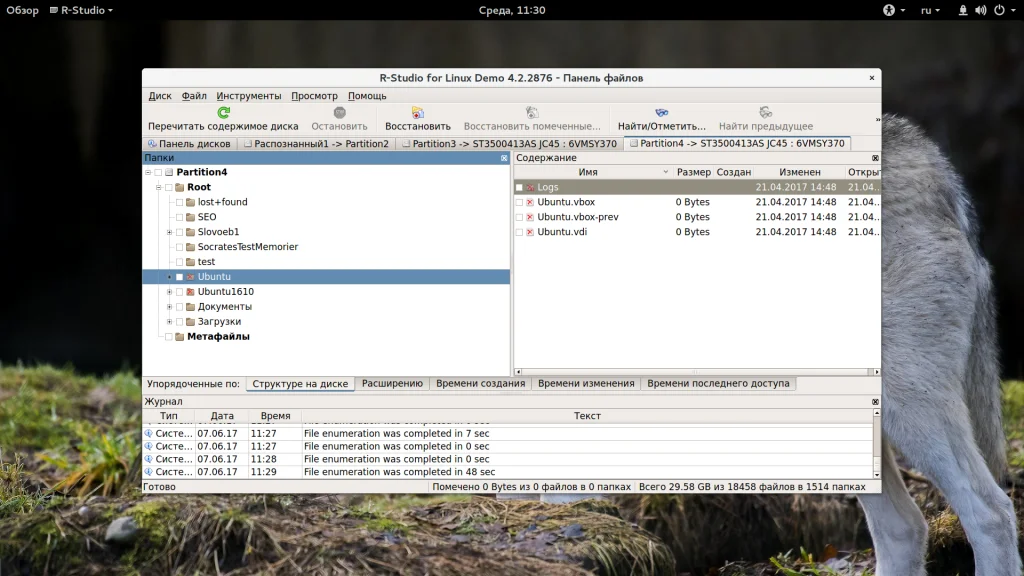
Task: Click the toolbar overflow chevron at the right edge
Action: click(877, 120)
